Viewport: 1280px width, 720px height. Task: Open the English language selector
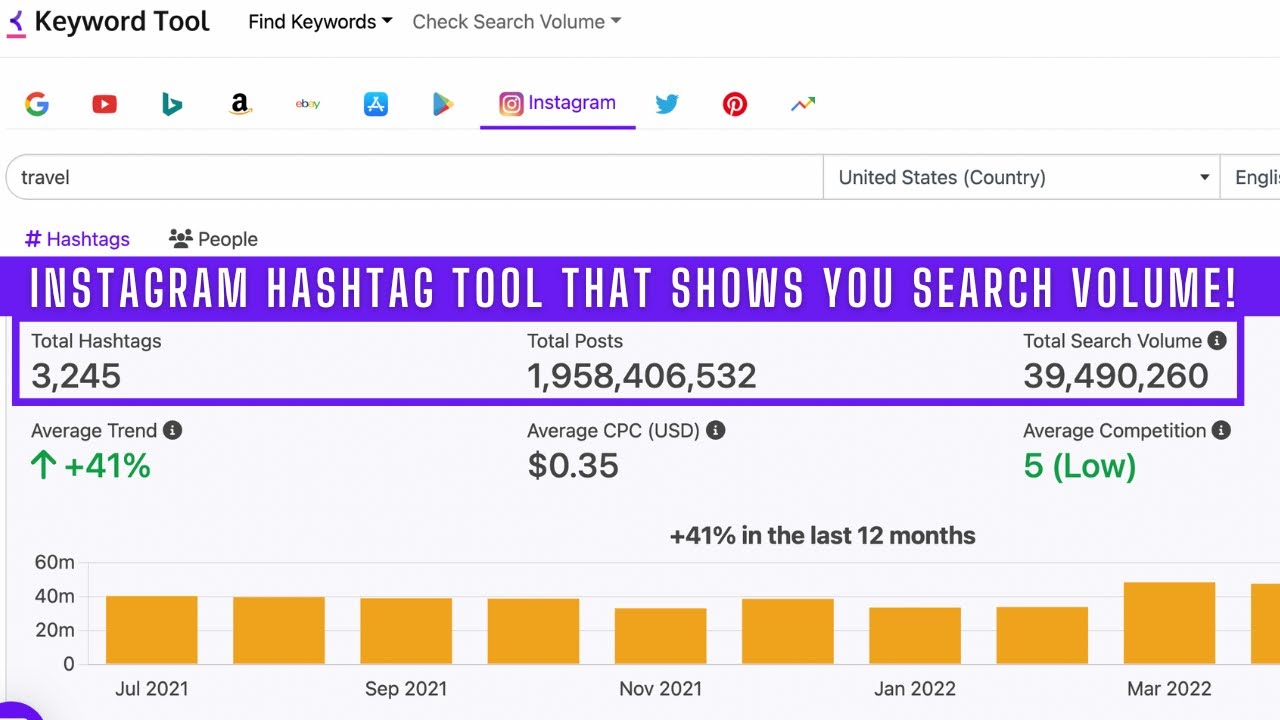click(1250, 177)
